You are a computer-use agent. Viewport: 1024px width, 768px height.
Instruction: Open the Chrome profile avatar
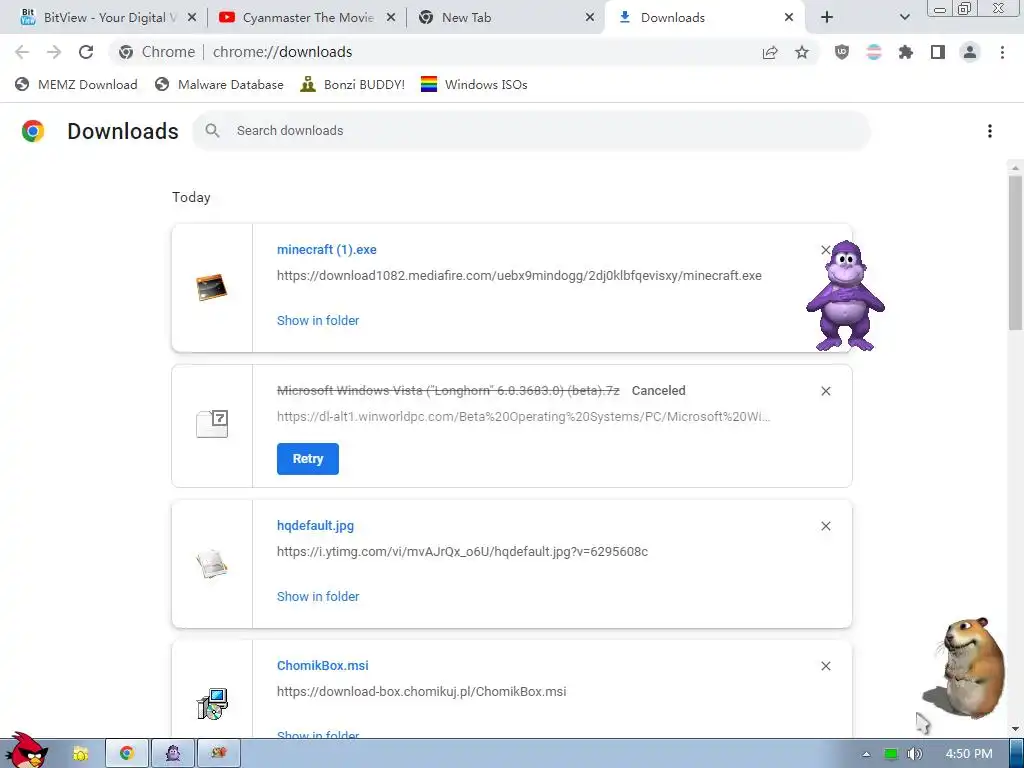(970, 52)
